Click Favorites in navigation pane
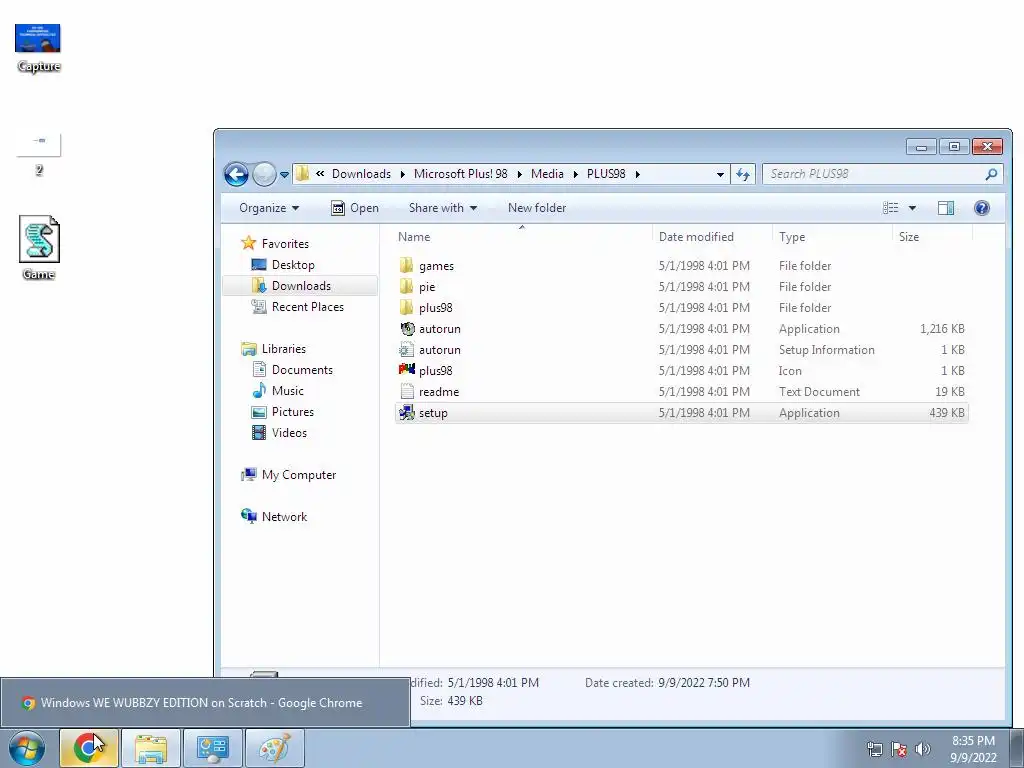 click(x=285, y=244)
